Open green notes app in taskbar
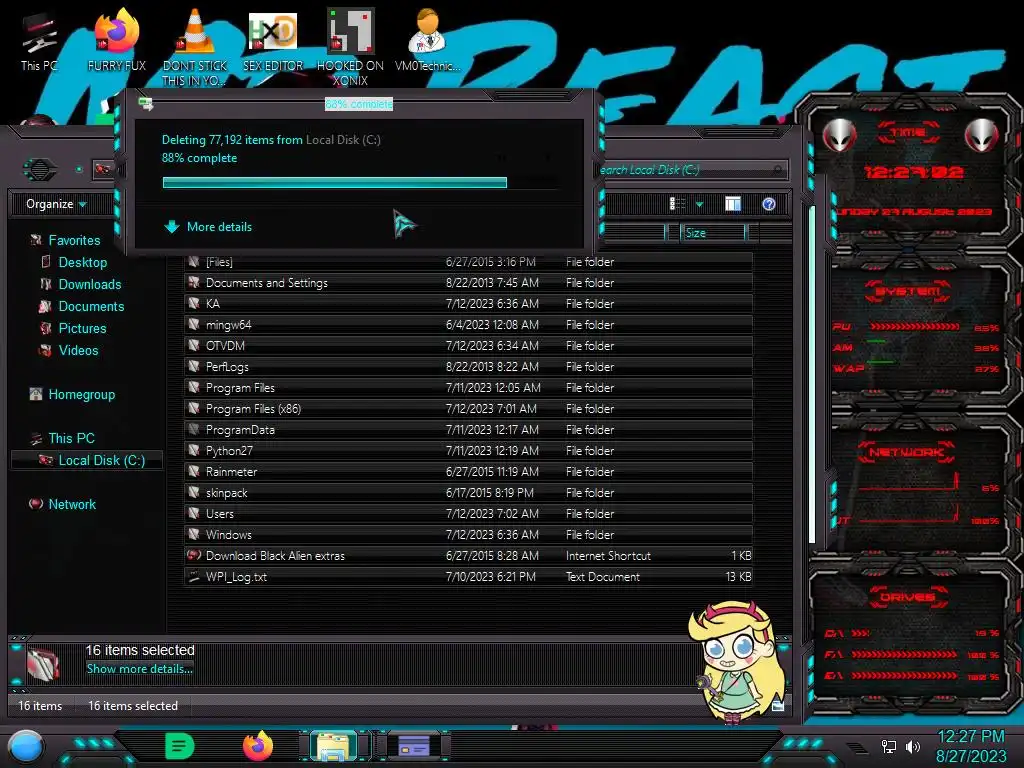 pyautogui.click(x=180, y=746)
